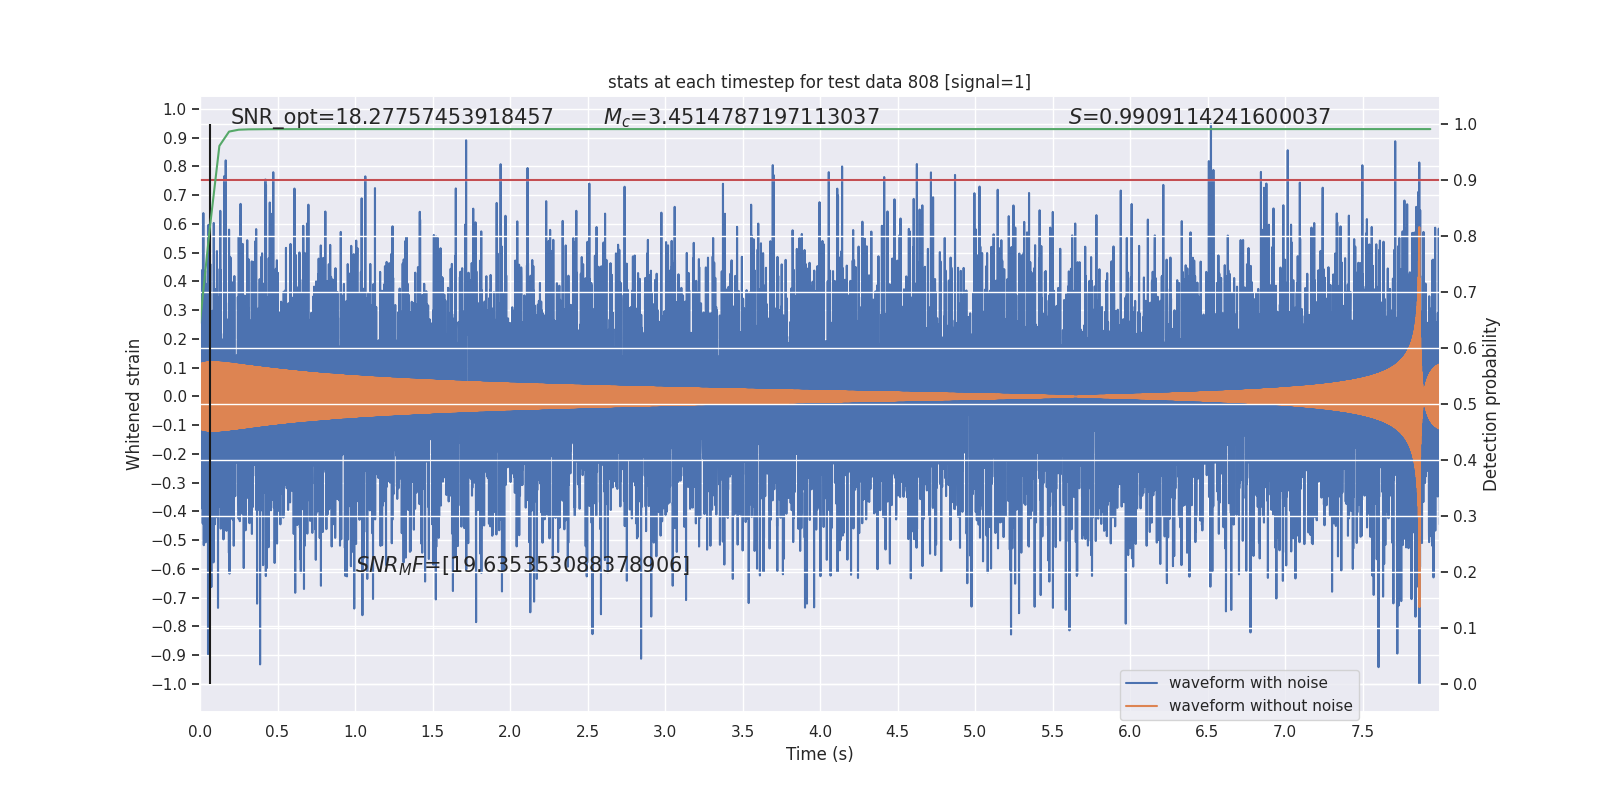The image size is (1600, 800).
Task: Click the 0.0 tick on the time axis
Action: point(200,732)
